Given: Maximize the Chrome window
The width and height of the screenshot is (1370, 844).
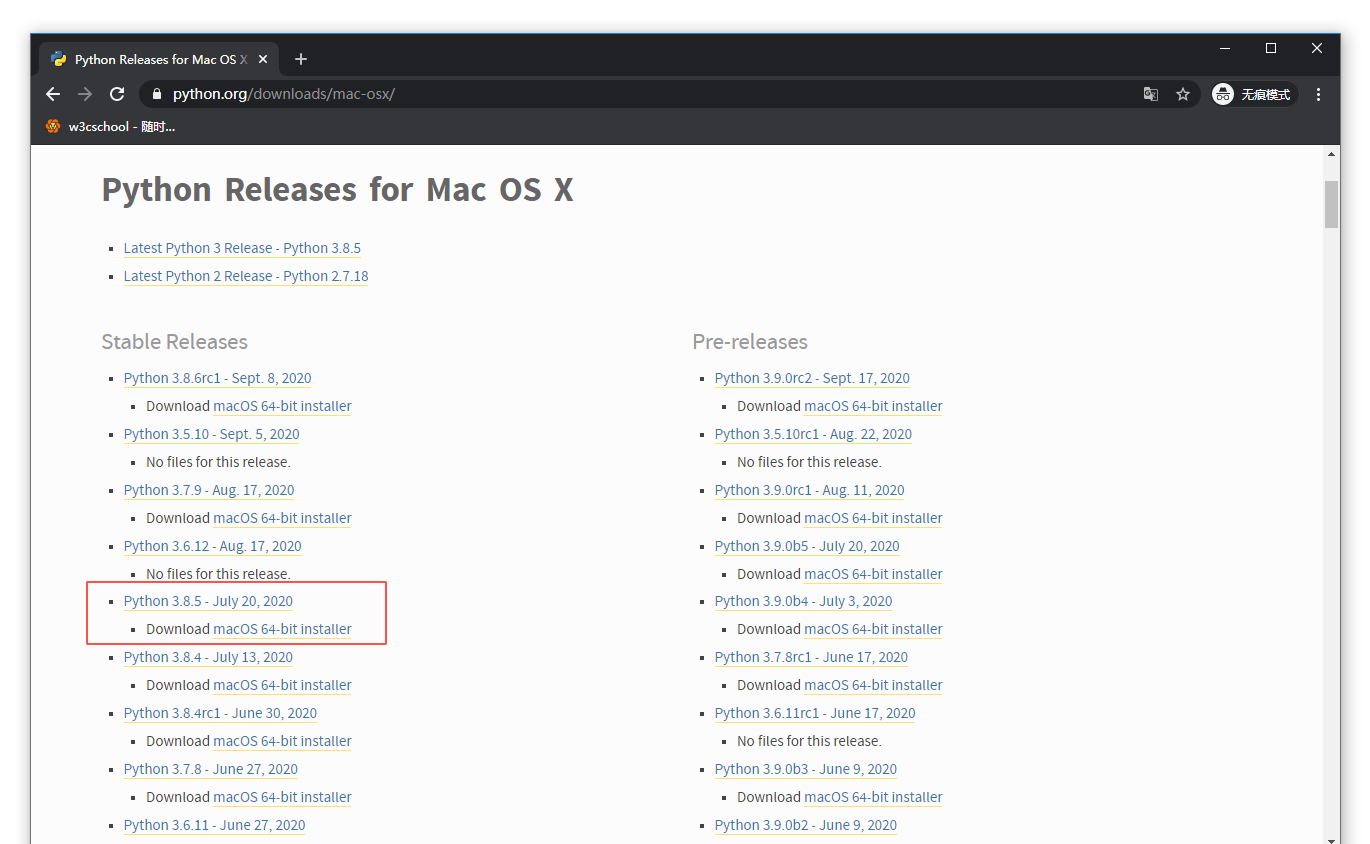Looking at the screenshot, I should coord(1271,48).
